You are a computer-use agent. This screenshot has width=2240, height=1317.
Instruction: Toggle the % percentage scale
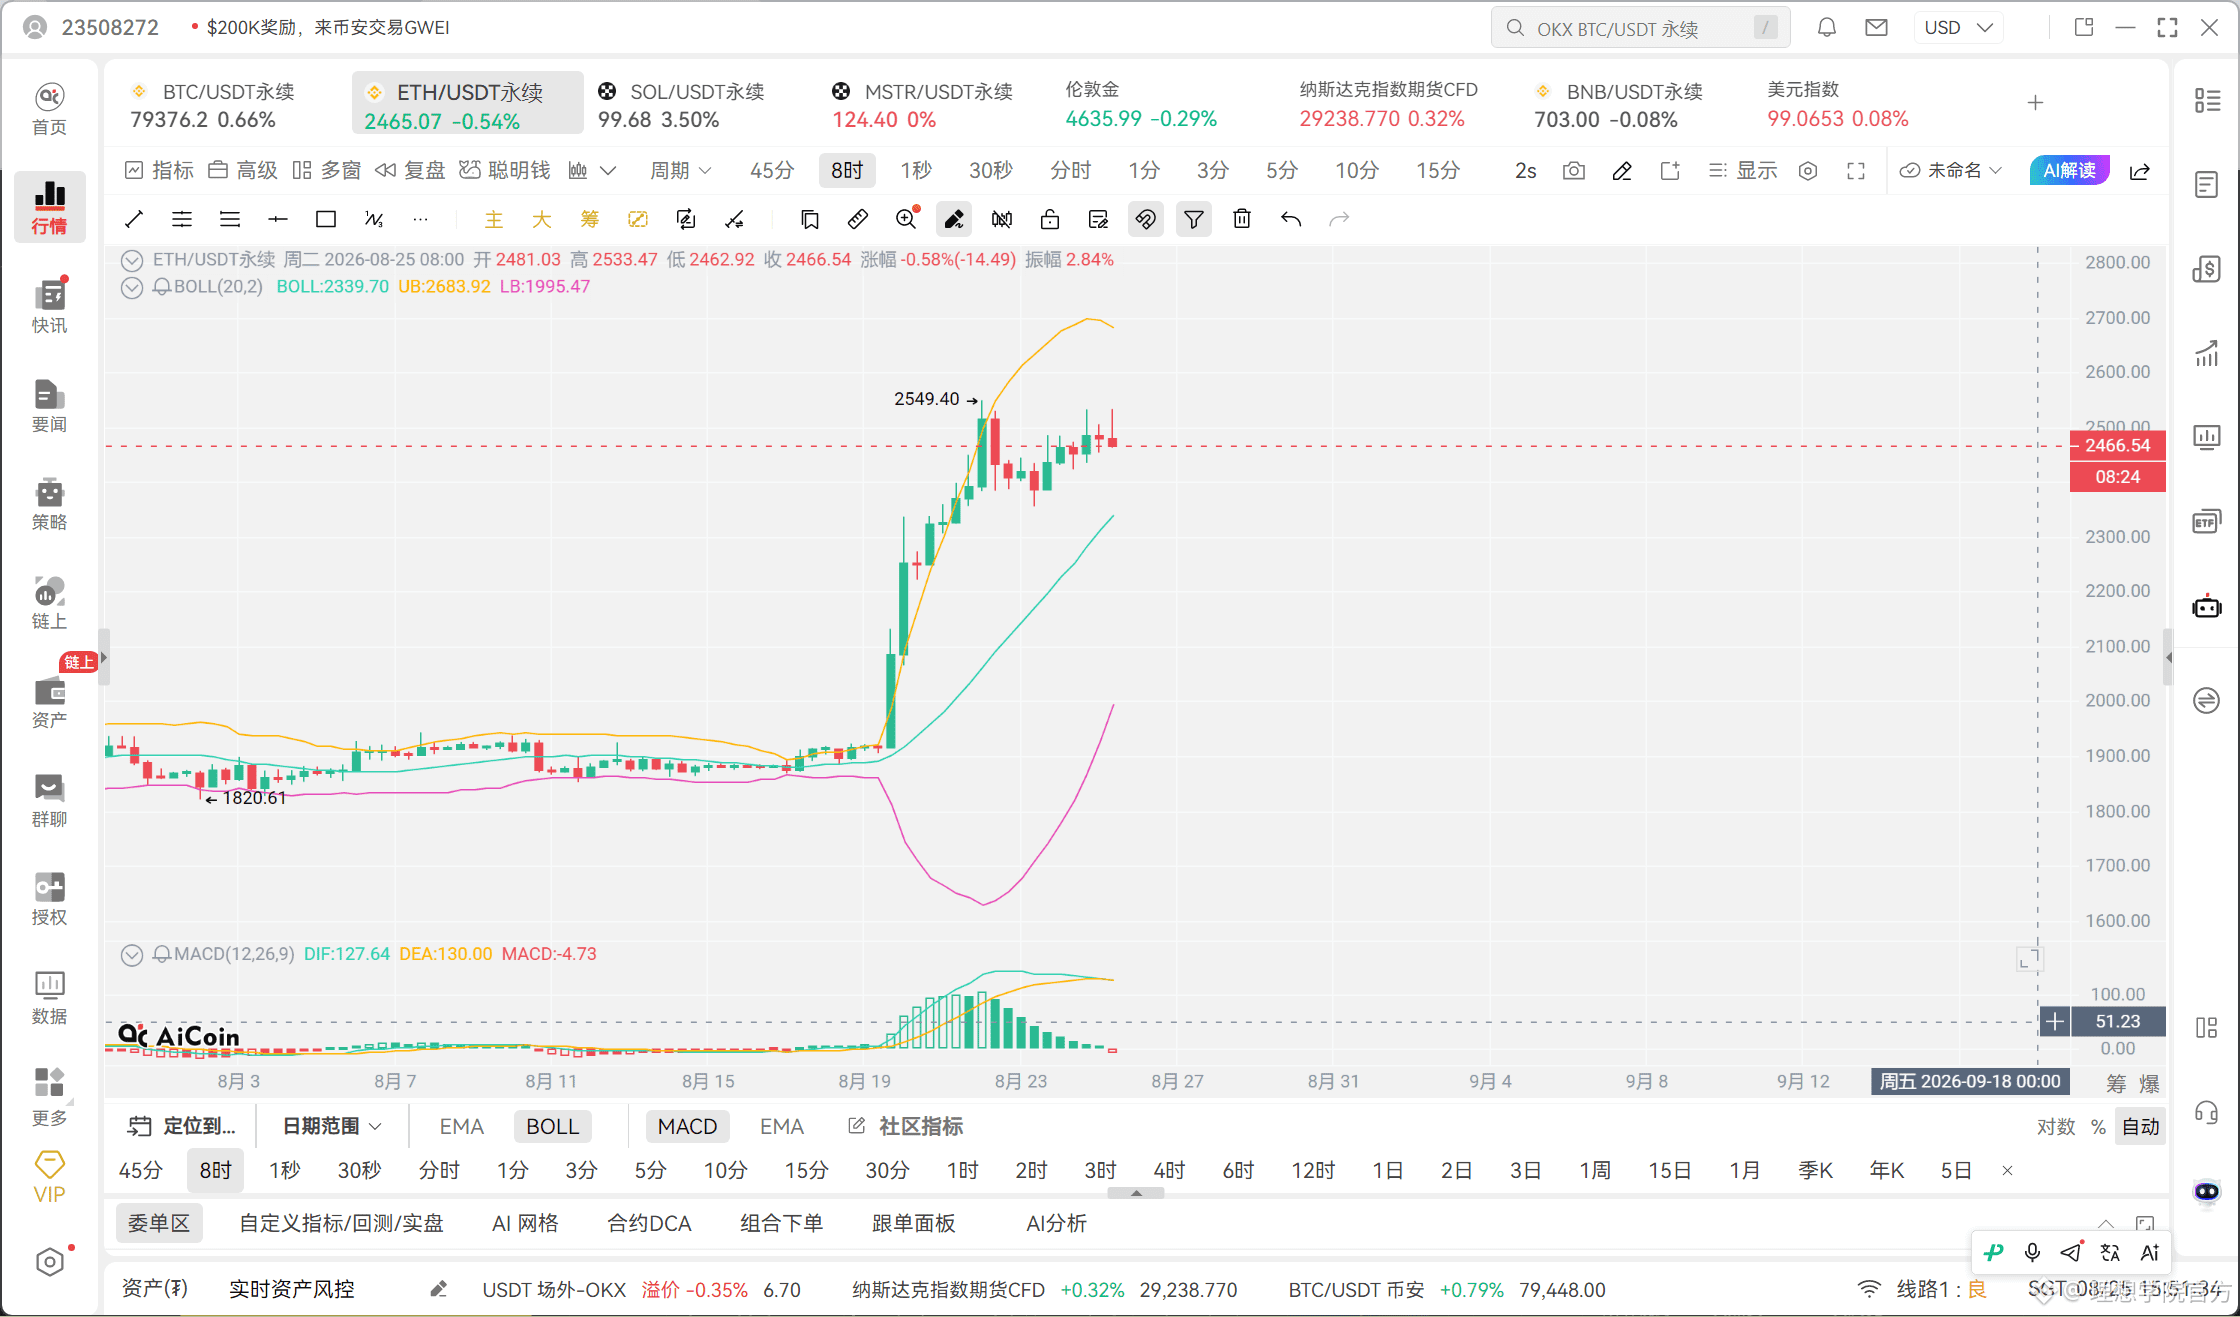tap(2098, 1127)
